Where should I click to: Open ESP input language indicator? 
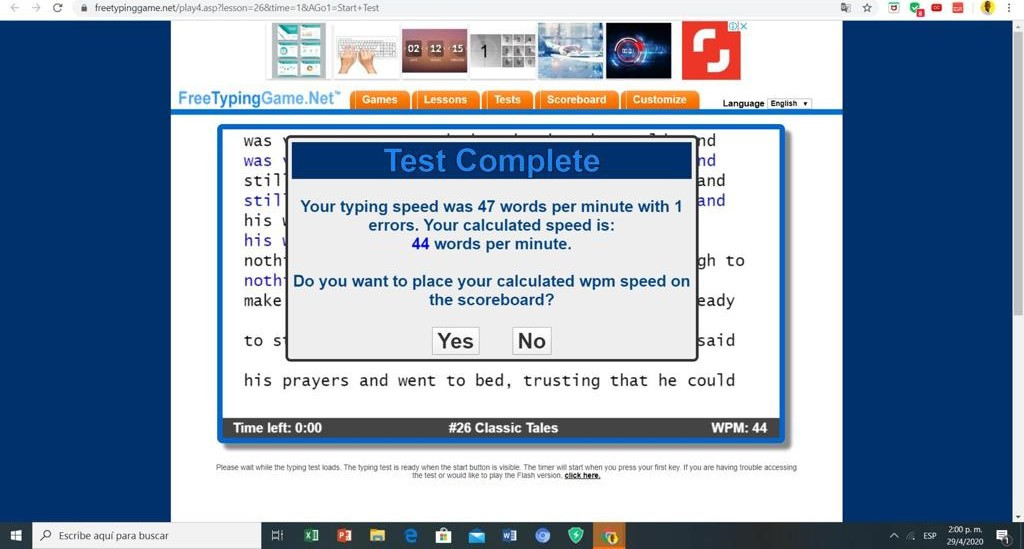[x=930, y=535]
